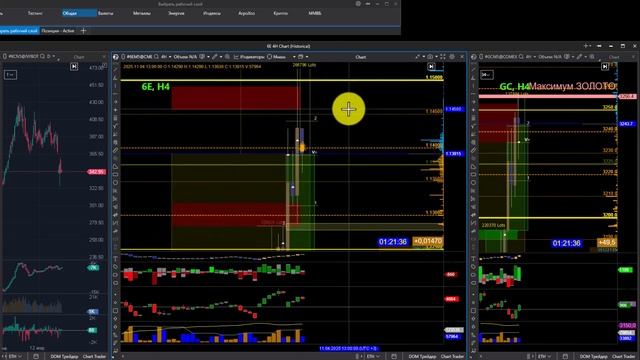Screen dimensions: 640x360
Task: Select the pencil drawing icon in 6E toolbar
Action: point(215,57)
